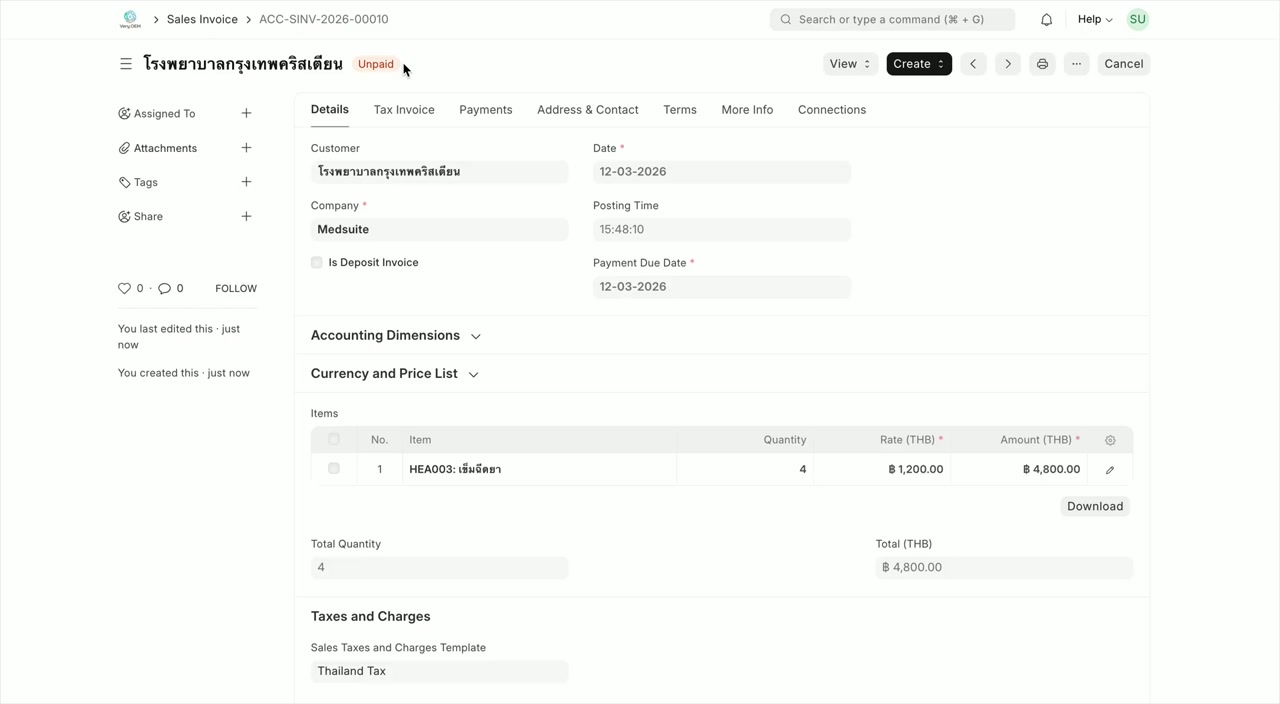Edit the HEA003 item row with the pencil icon
Viewport: 1280px width, 704px height.
1109,469
